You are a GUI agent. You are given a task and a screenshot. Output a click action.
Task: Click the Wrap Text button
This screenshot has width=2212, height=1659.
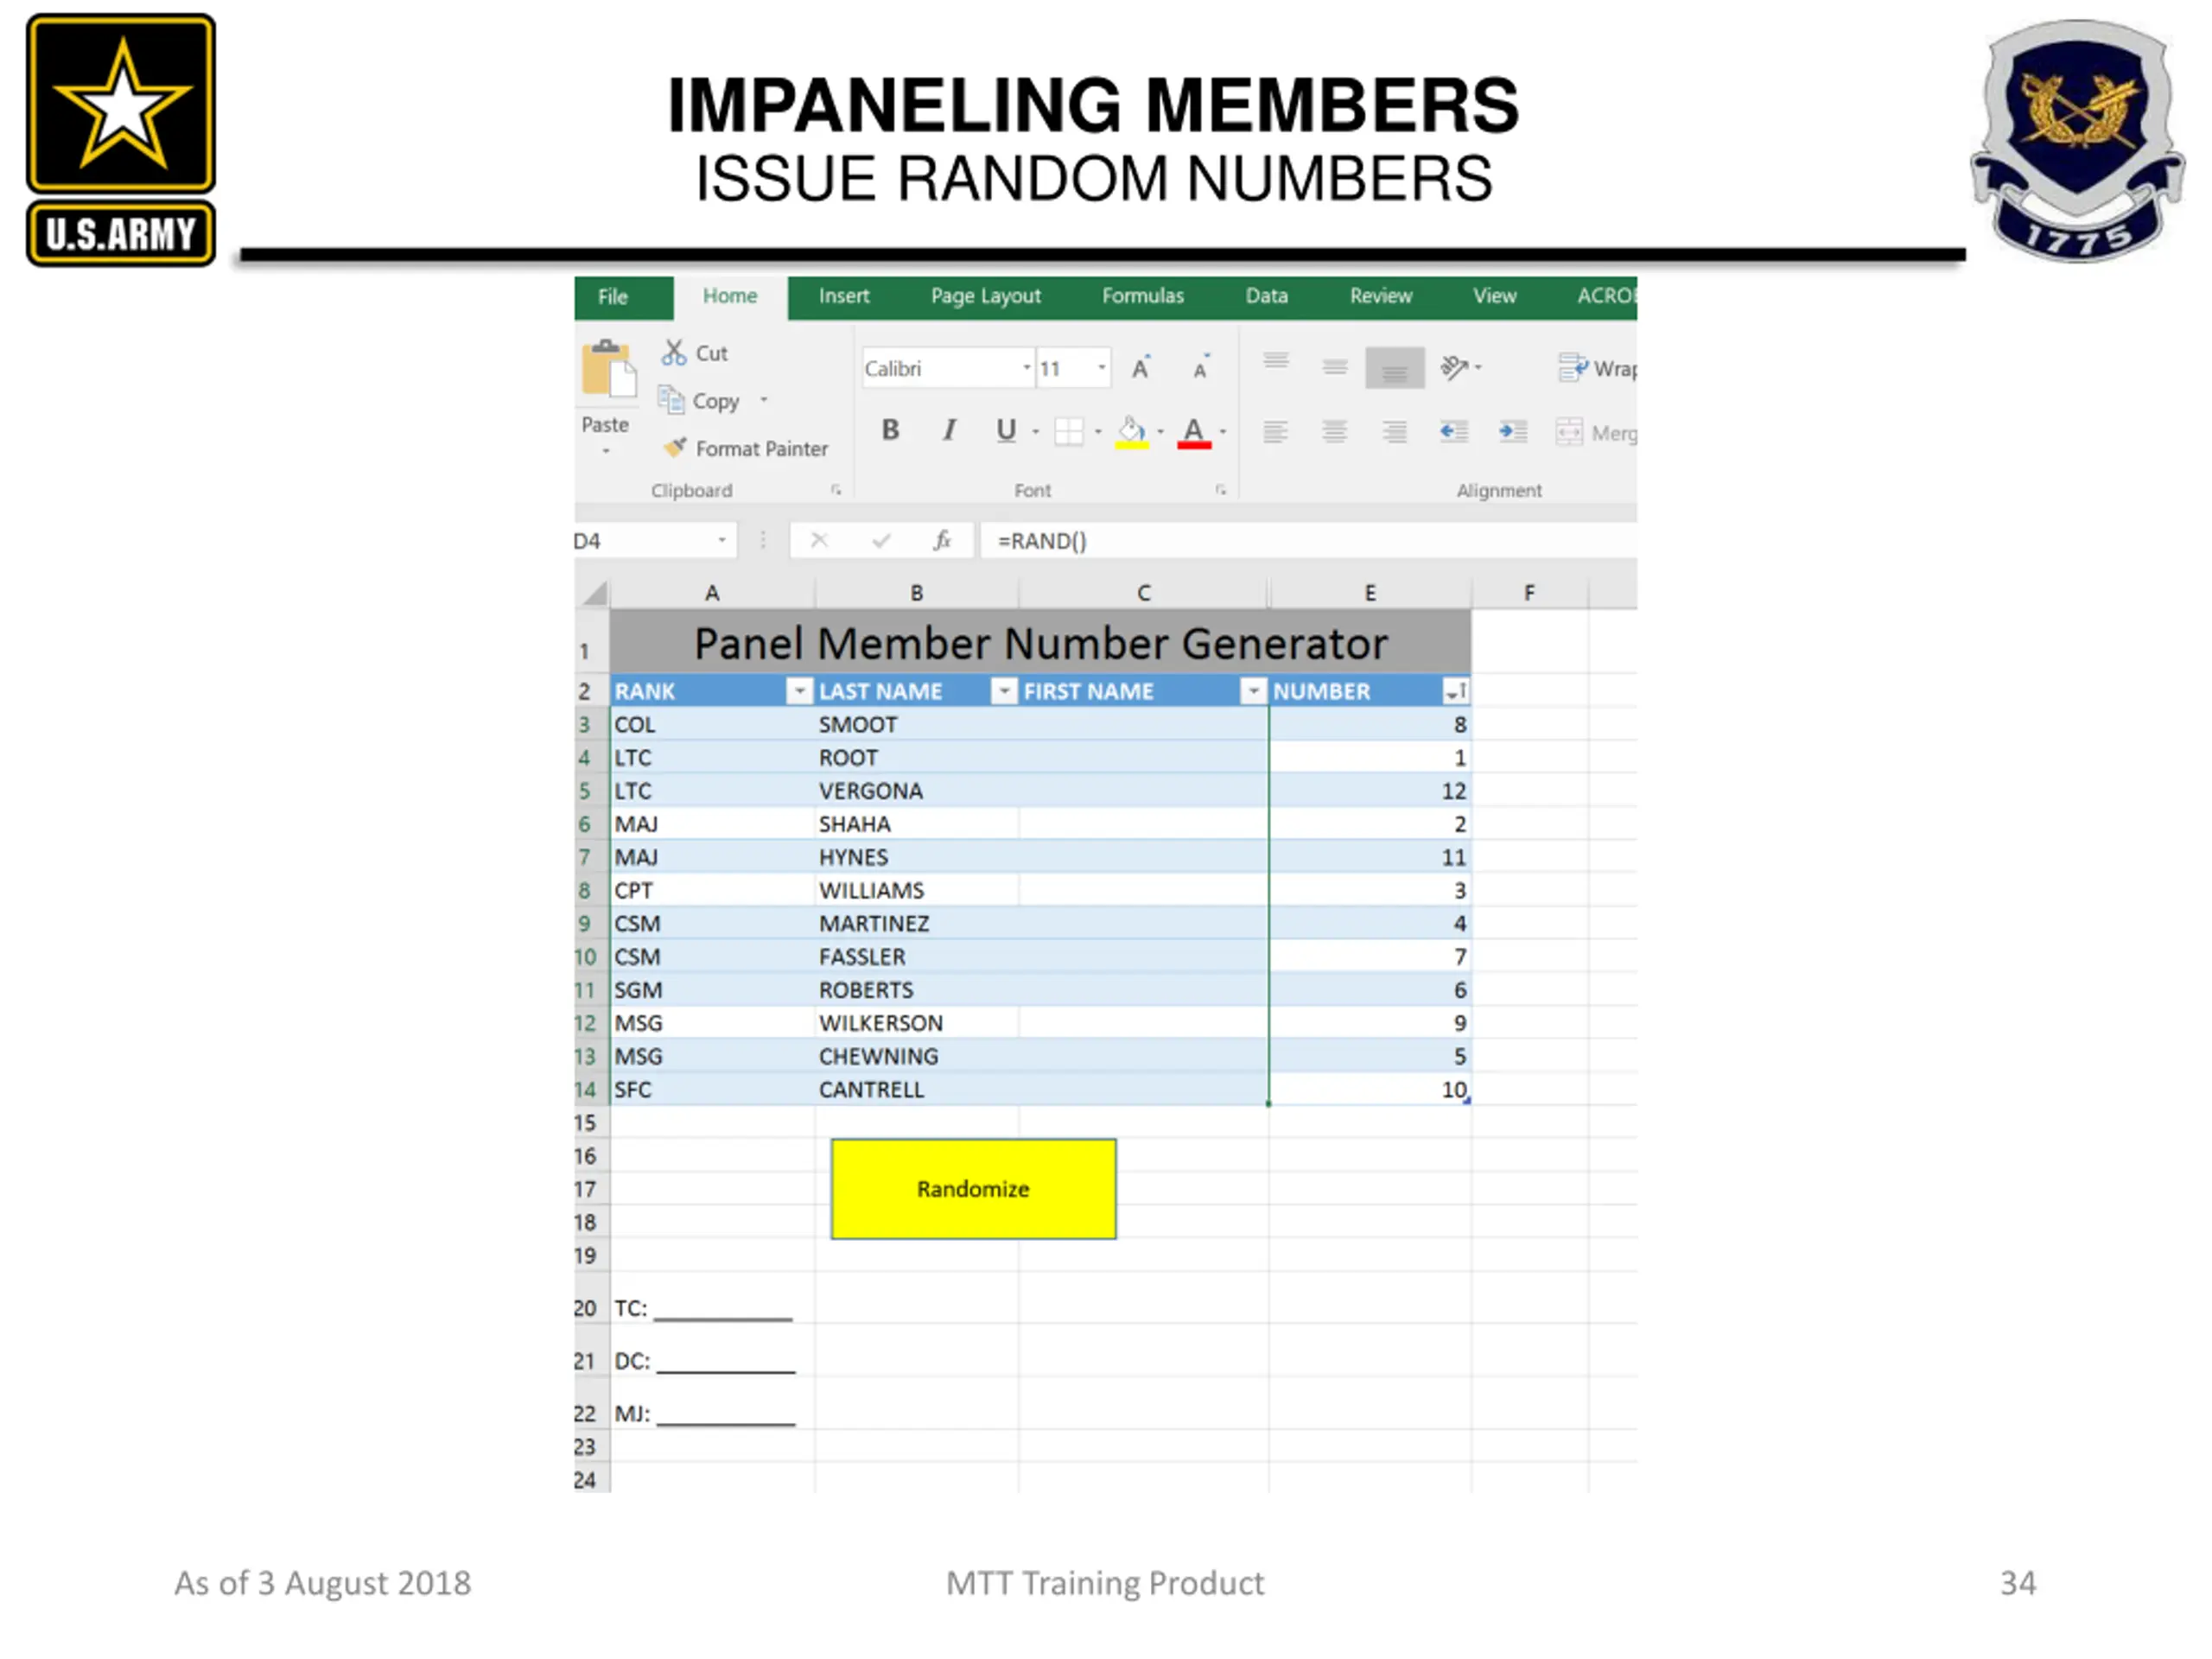(x=1597, y=368)
